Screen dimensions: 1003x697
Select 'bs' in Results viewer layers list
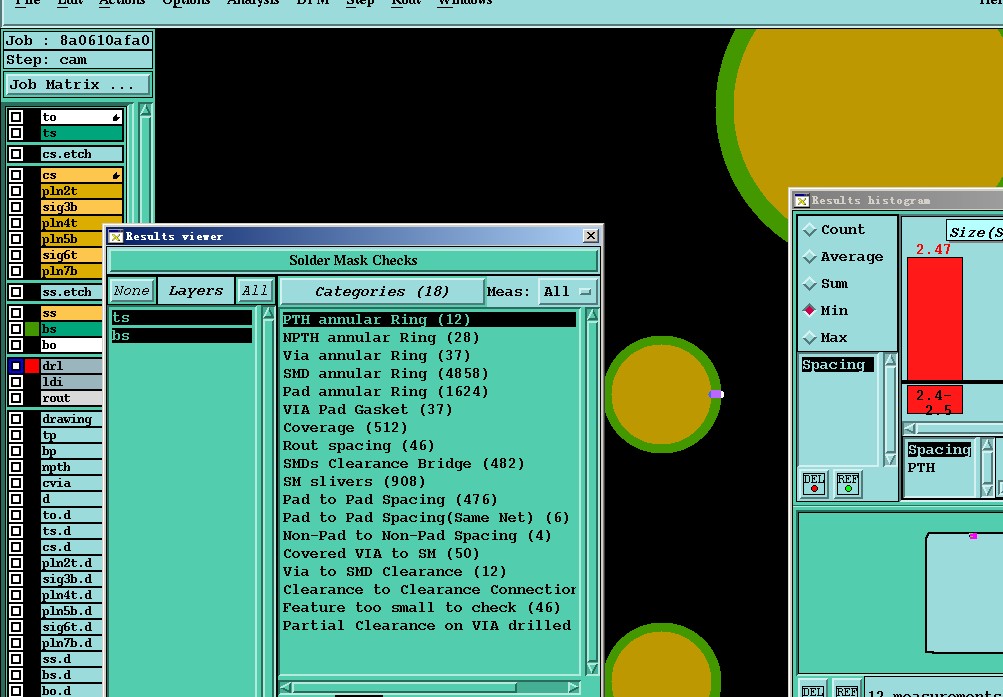[182, 335]
